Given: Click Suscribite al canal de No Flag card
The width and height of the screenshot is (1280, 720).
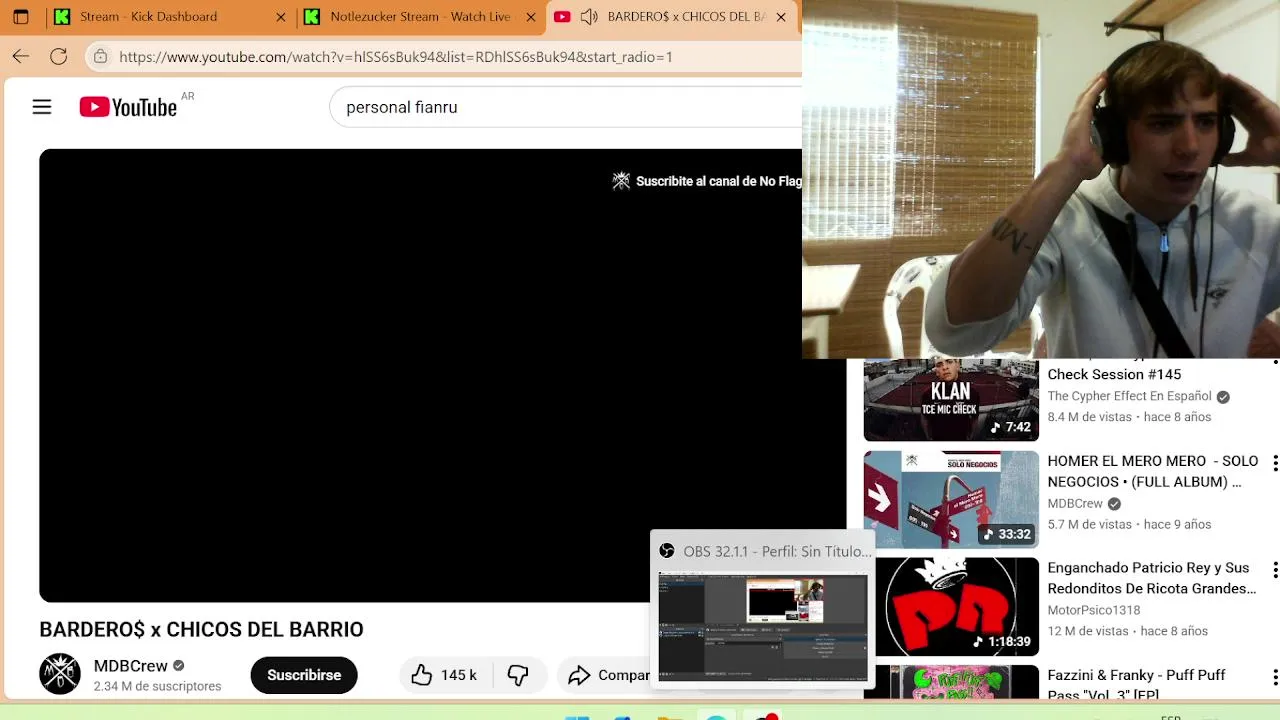Looking at the screenshot, I should tap(718, 181).
